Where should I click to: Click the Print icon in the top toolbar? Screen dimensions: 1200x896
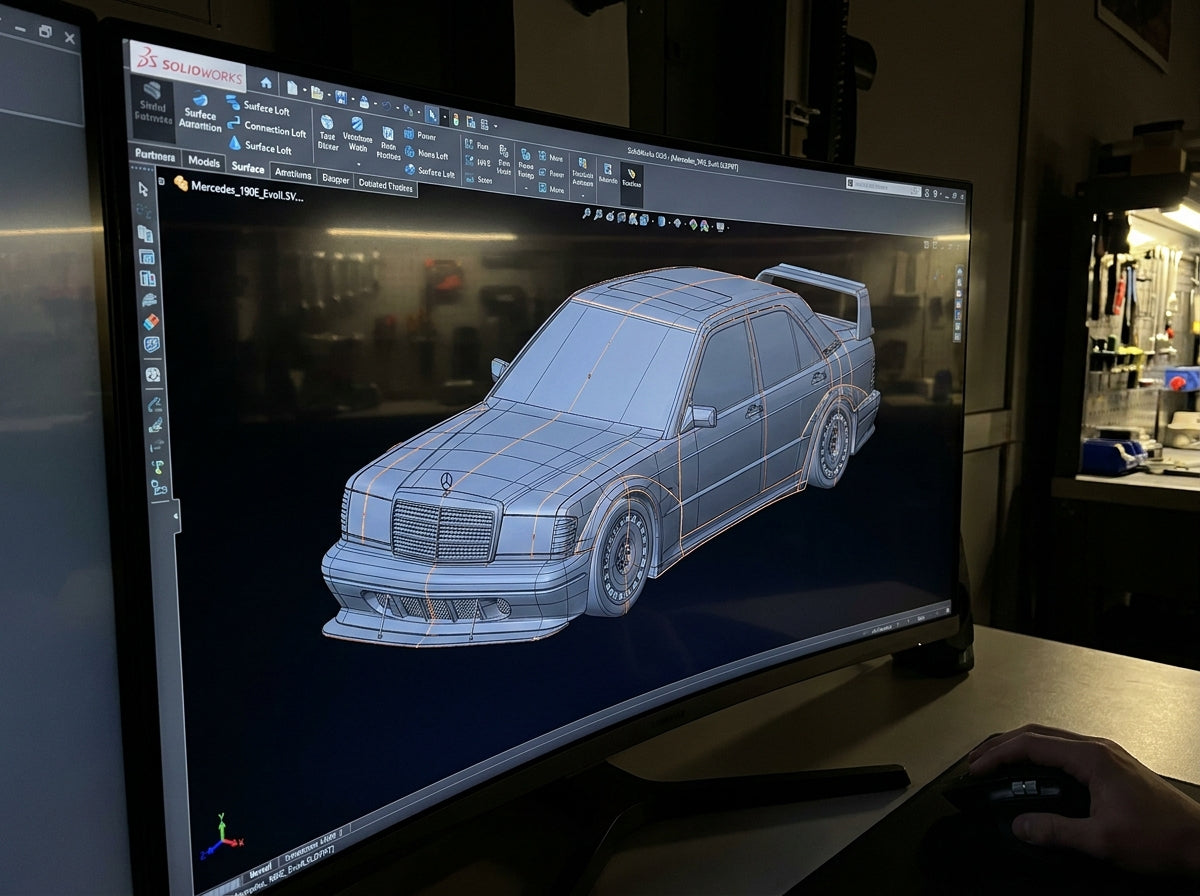pos(364,102)
